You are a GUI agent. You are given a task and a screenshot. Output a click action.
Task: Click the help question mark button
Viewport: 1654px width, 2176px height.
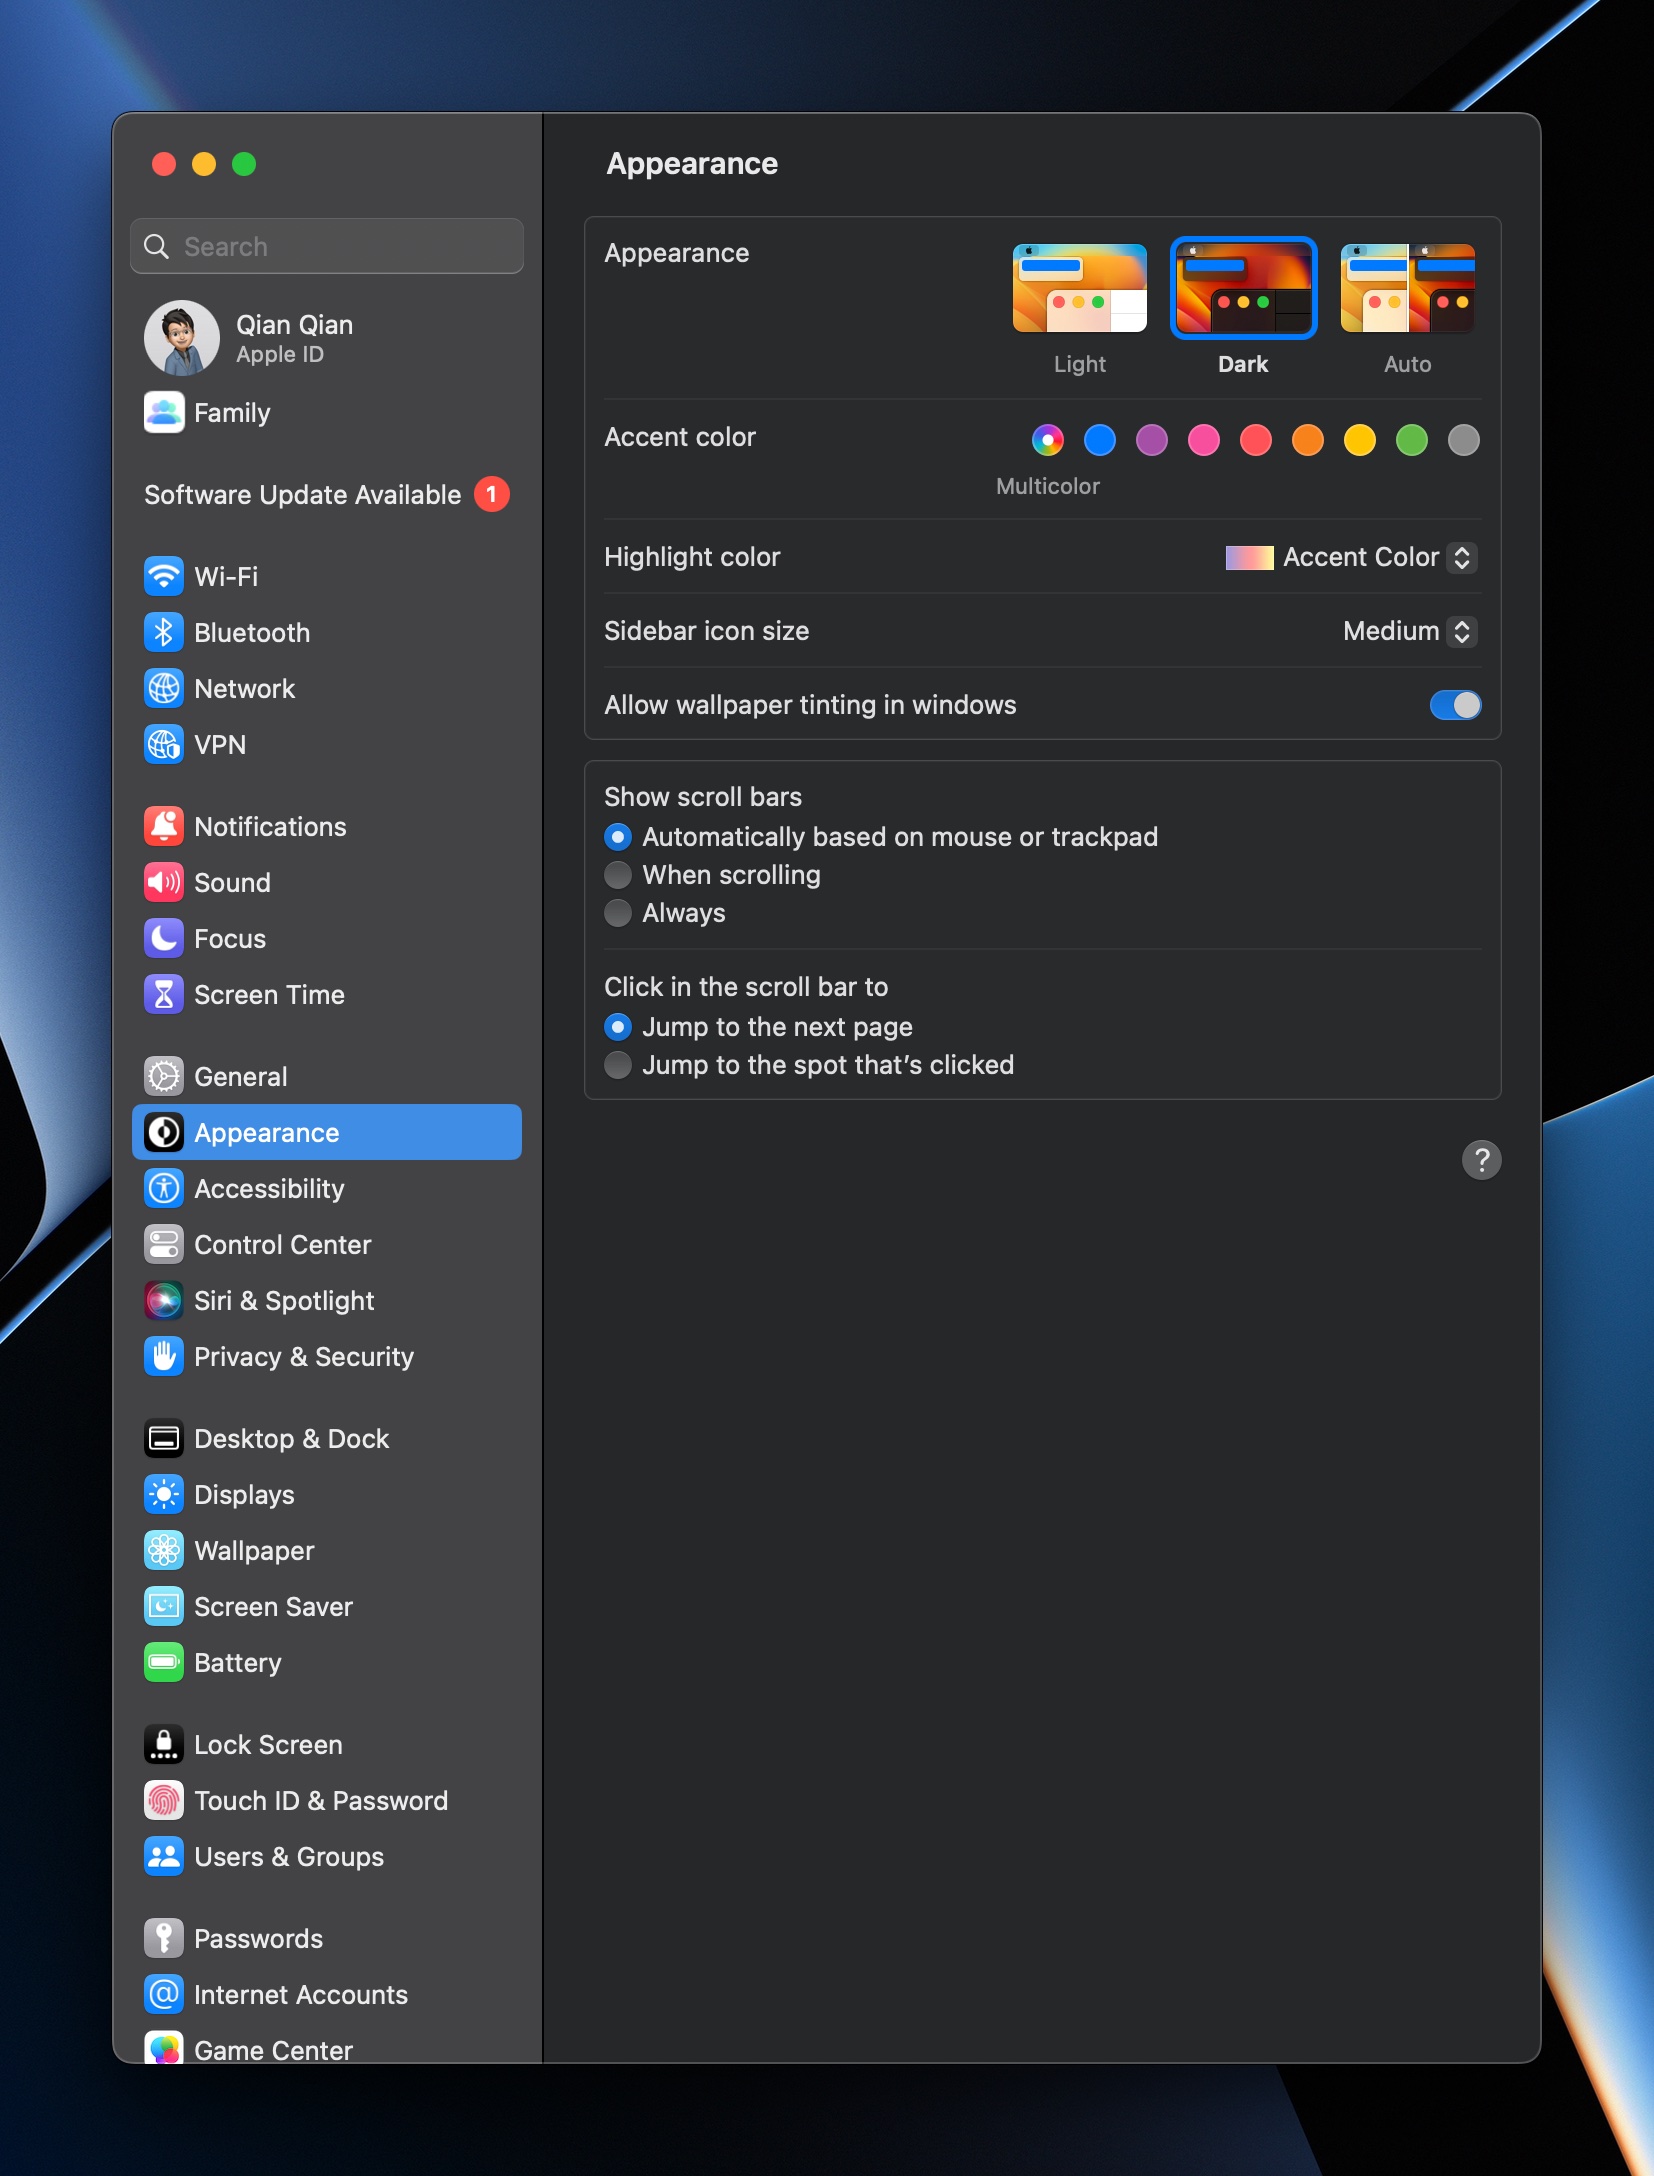(1481, 1160)
